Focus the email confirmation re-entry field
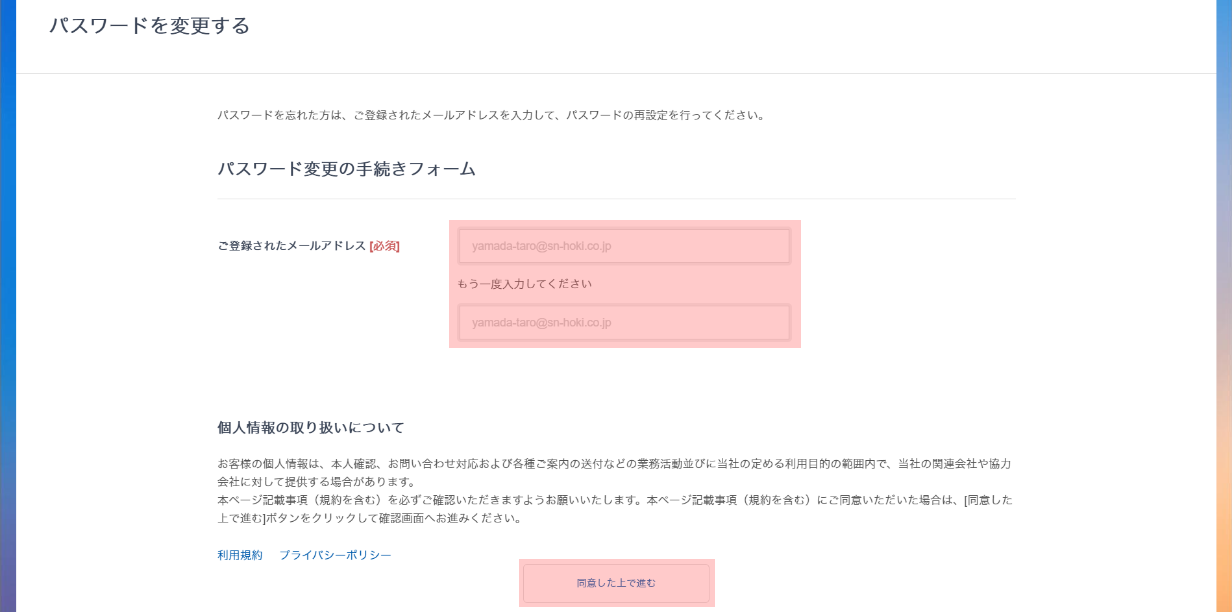 624,323
